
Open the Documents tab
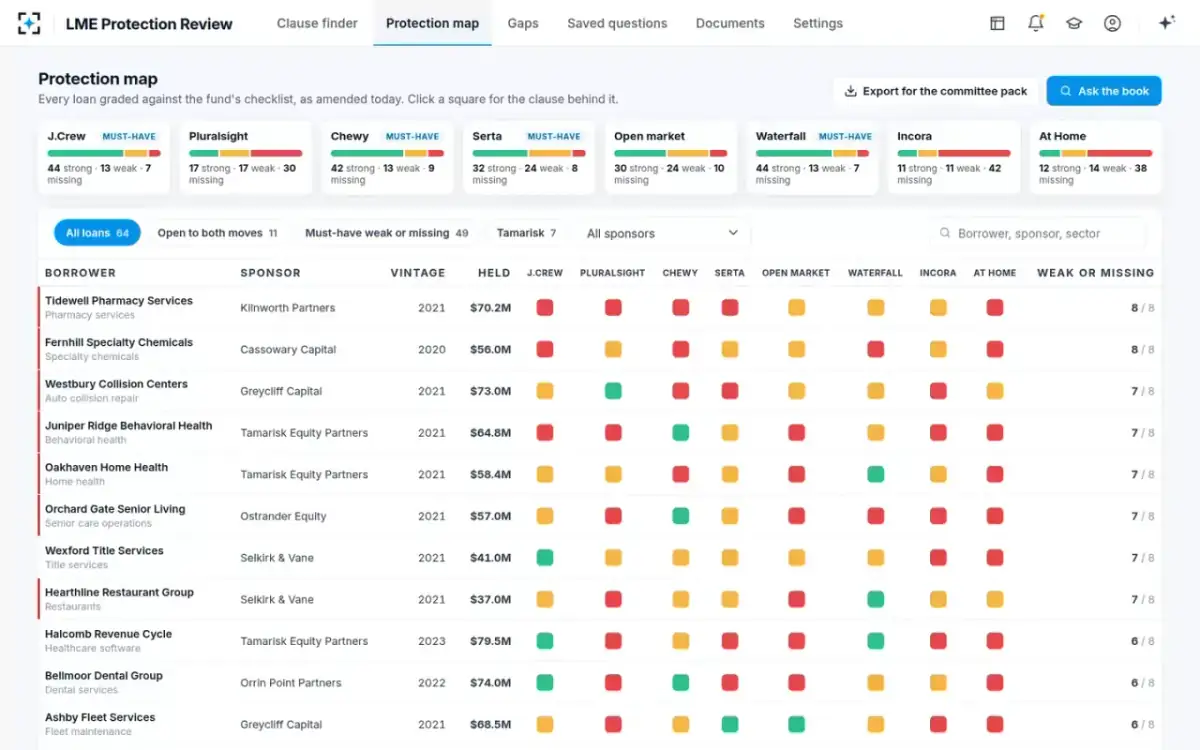pyautogui.click(x=730, y=23)
